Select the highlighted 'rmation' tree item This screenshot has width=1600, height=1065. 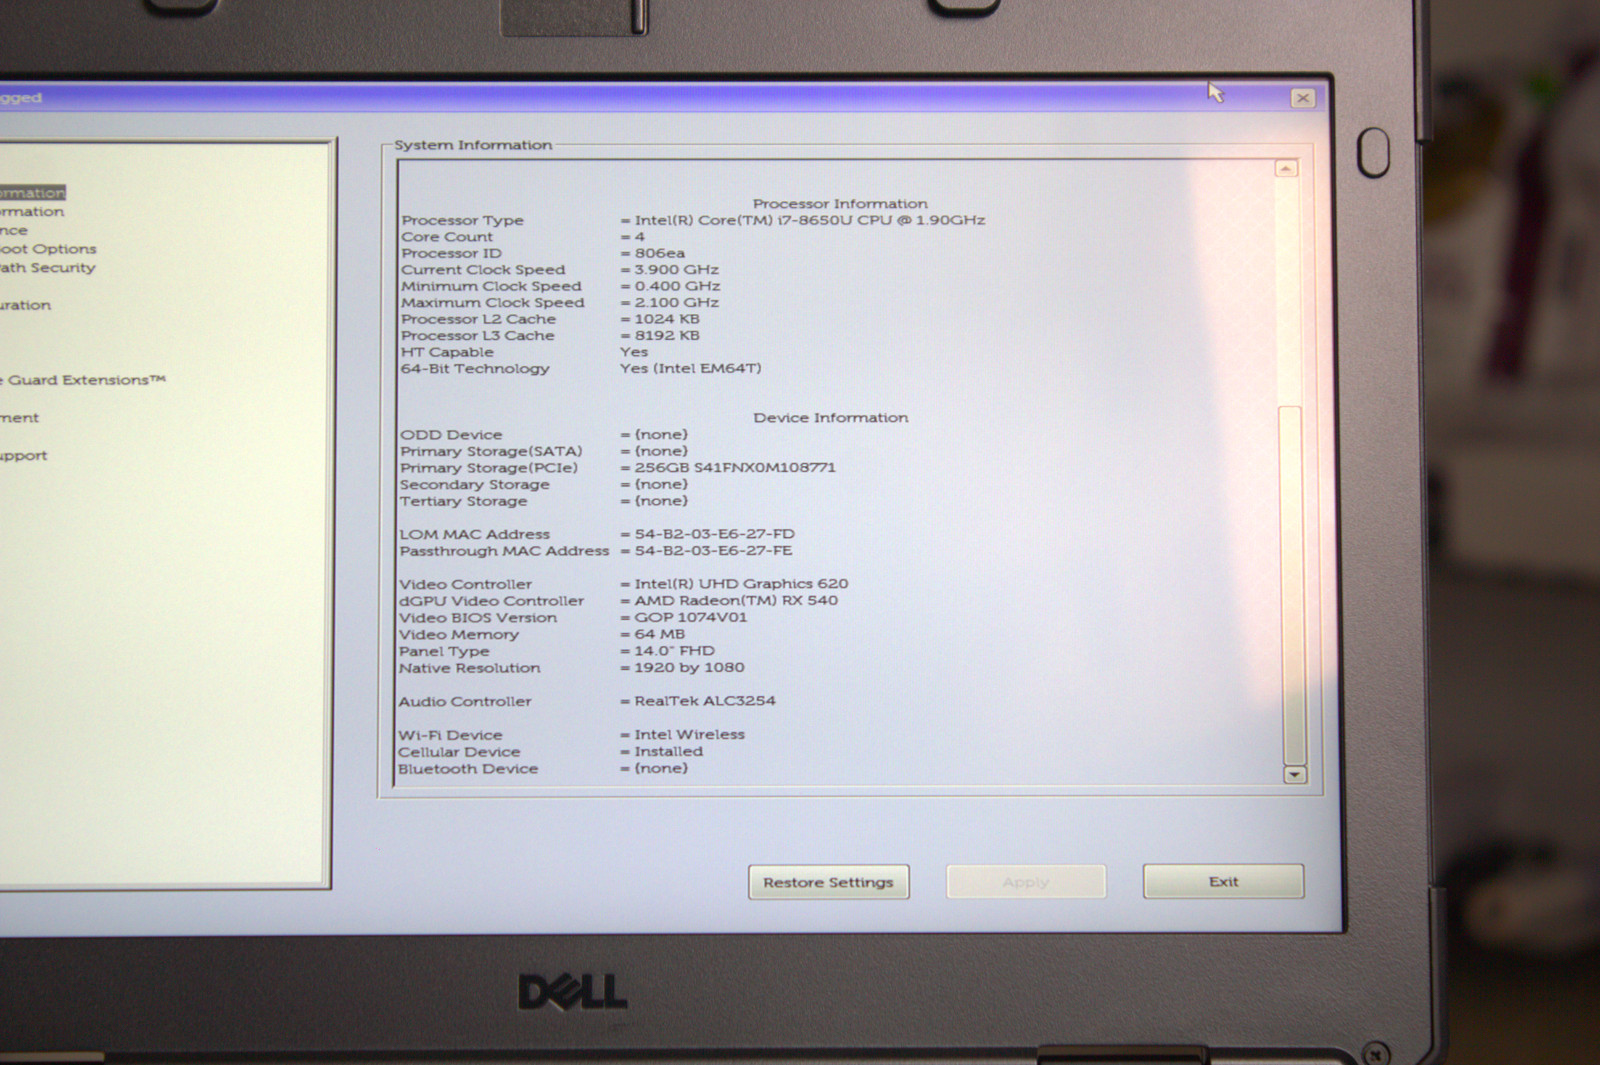[32, 193]
